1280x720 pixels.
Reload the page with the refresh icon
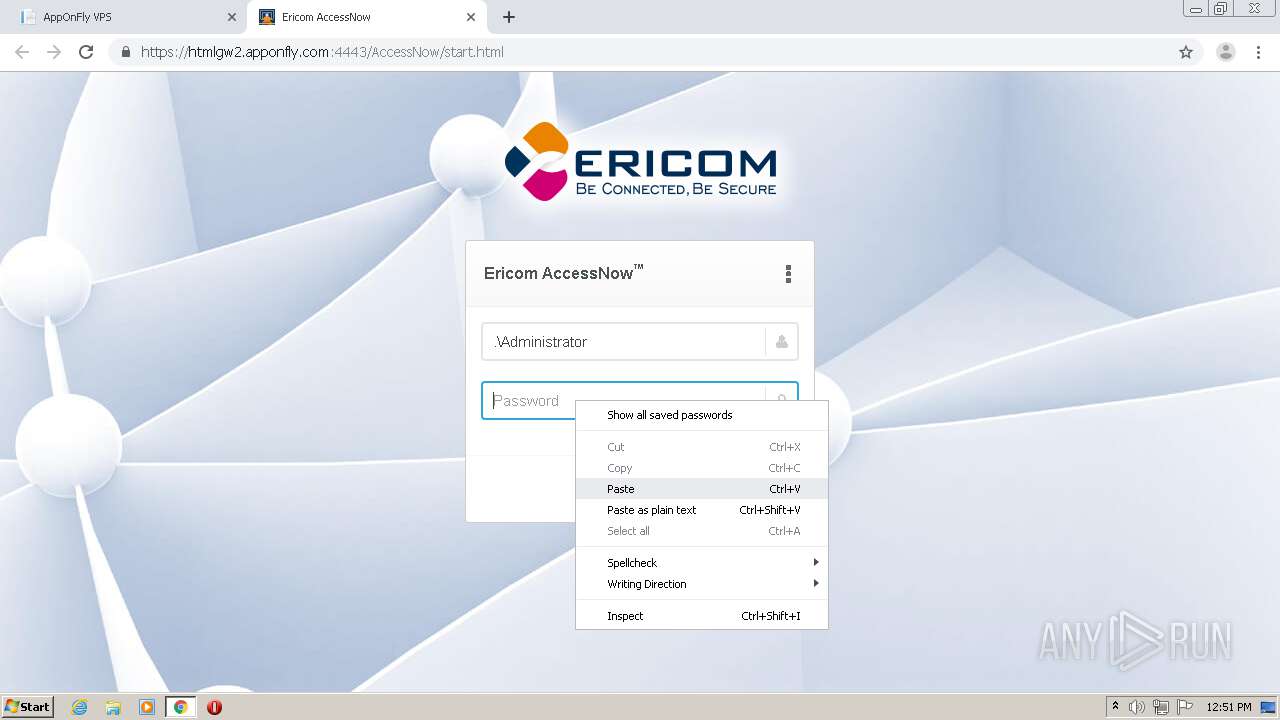pyautogui.click(x=86, y=52)
